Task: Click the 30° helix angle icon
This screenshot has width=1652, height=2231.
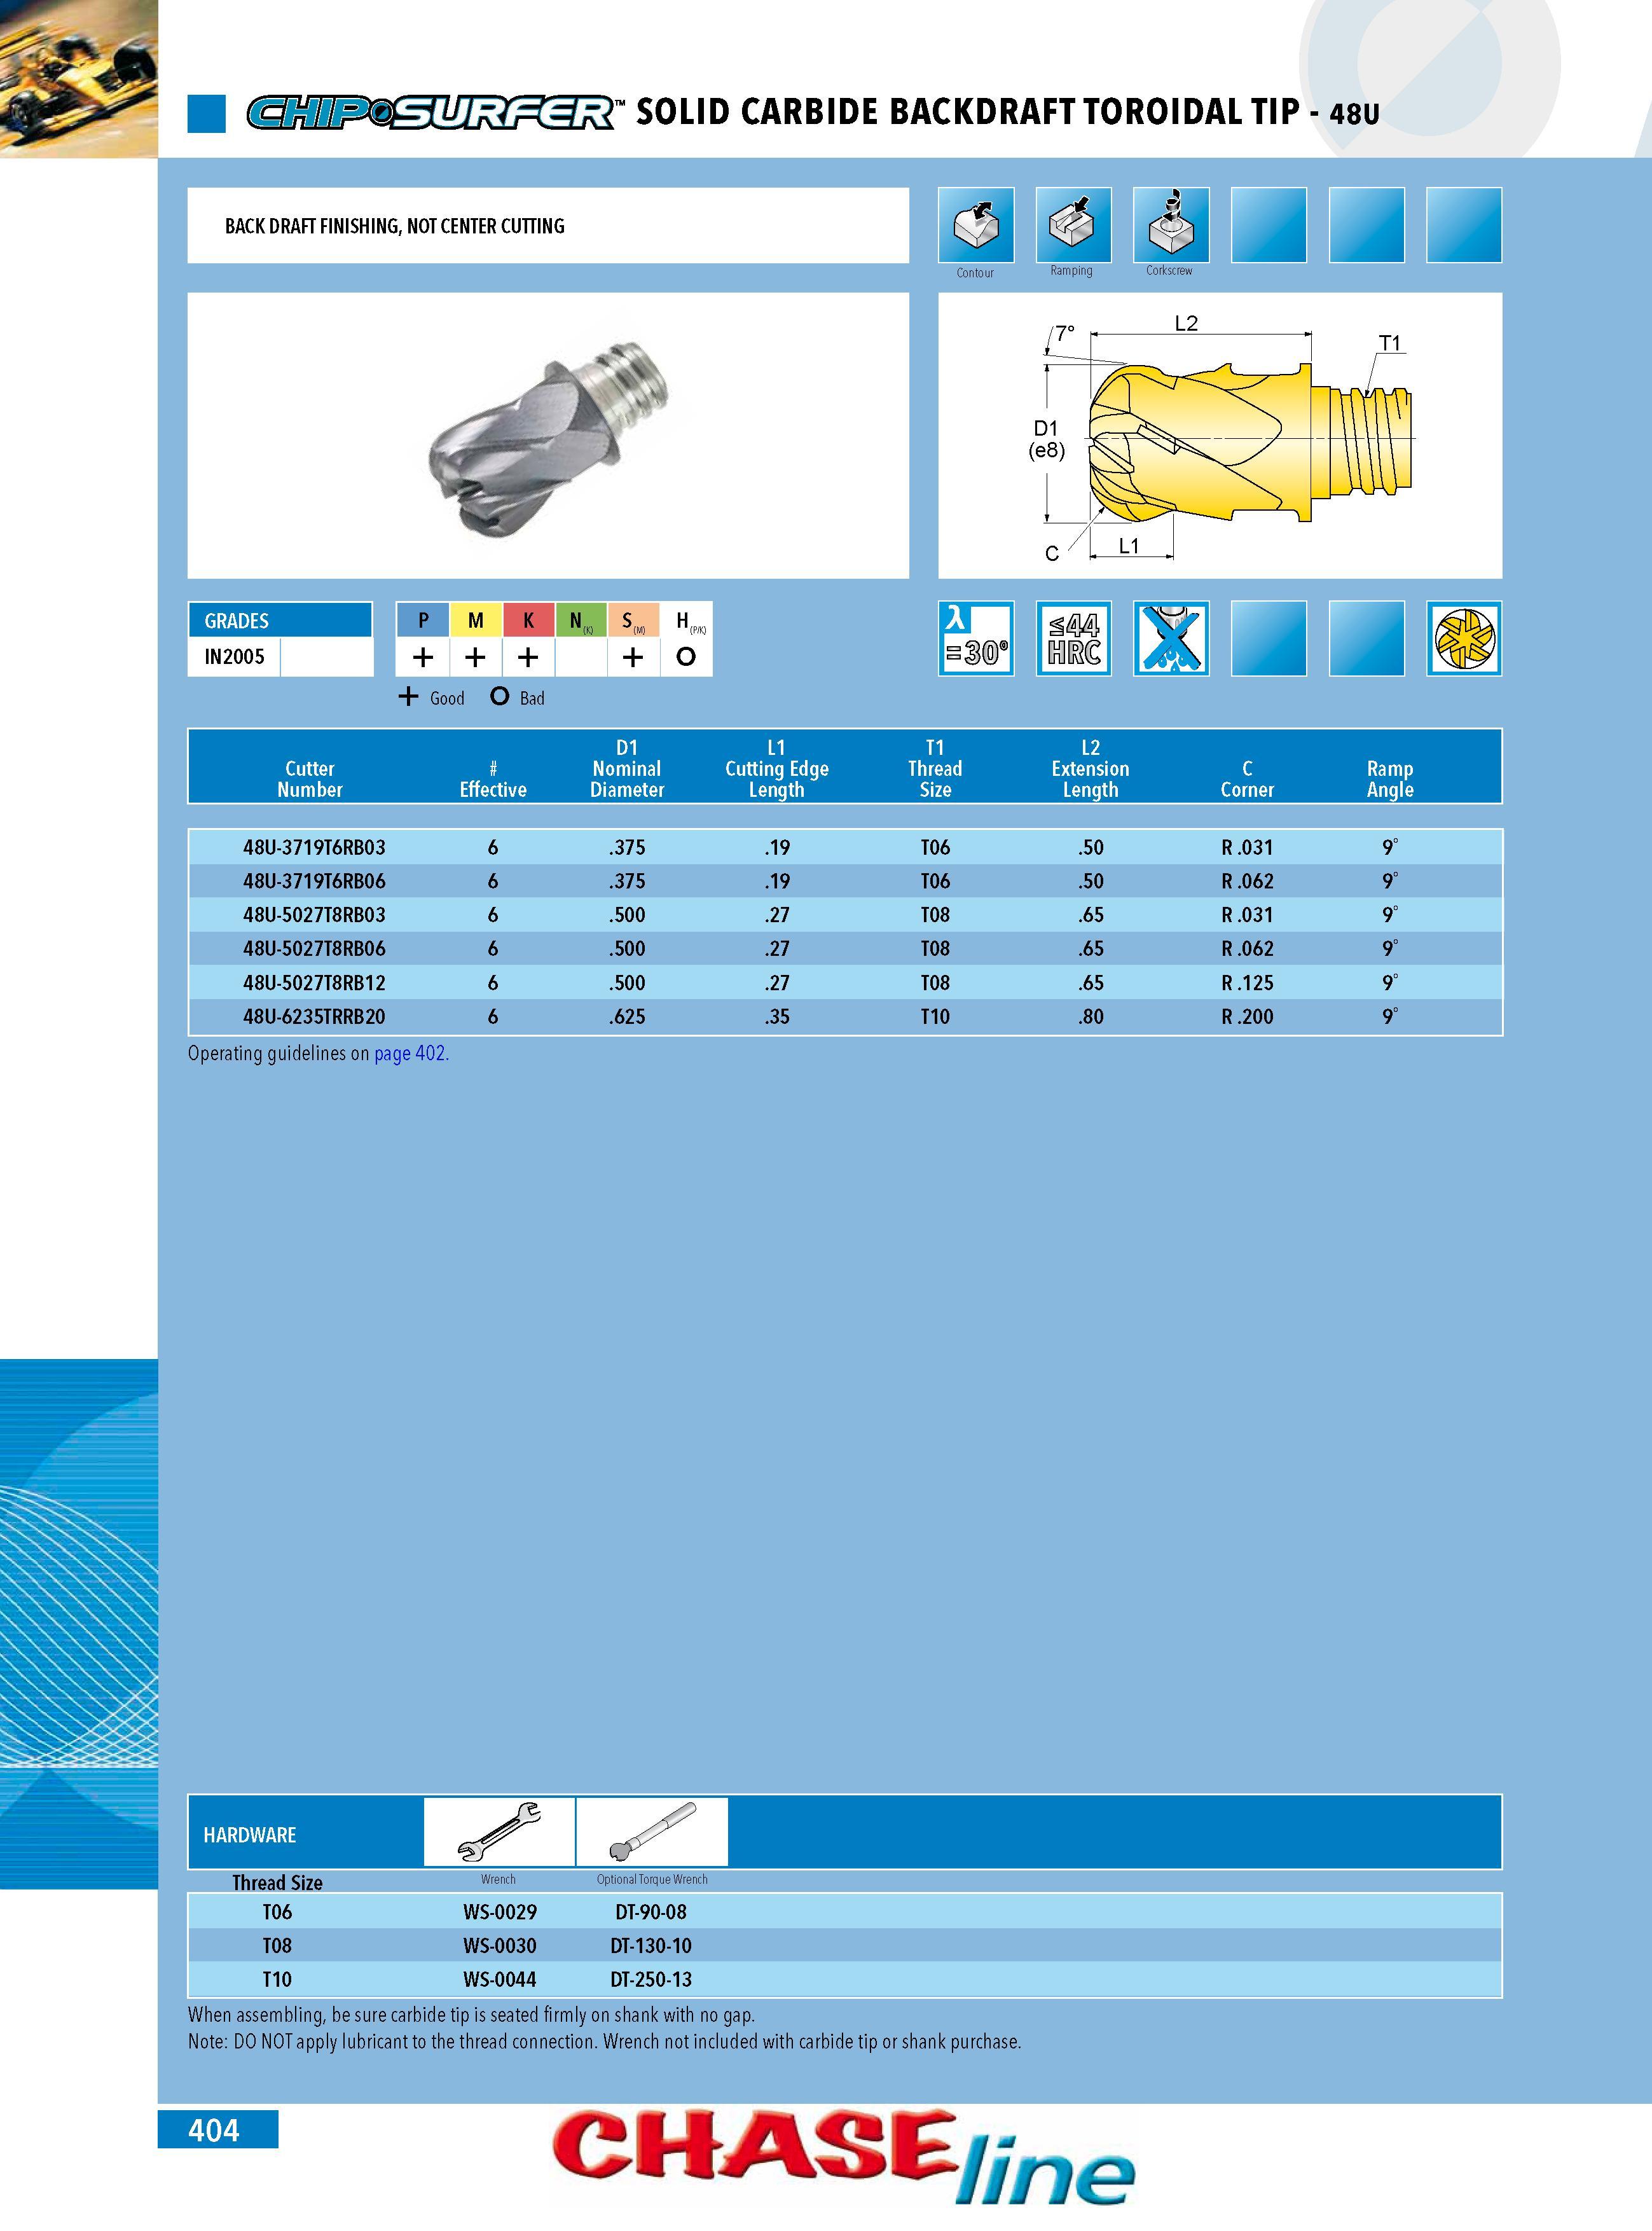Action: coord(976,638)
